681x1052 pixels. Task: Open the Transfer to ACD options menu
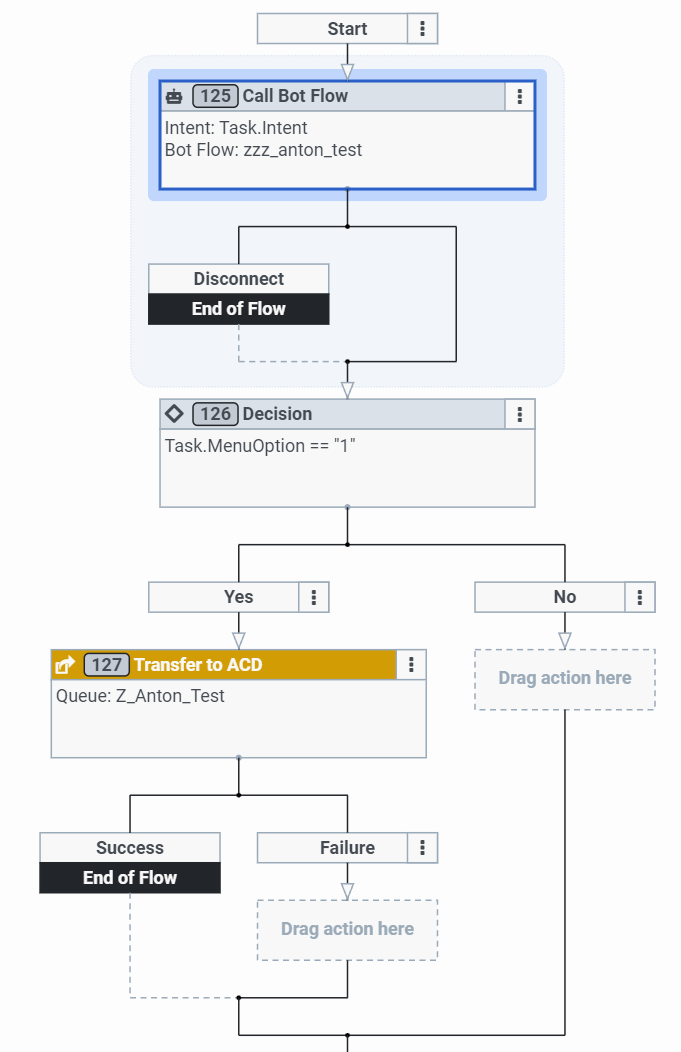411,665
